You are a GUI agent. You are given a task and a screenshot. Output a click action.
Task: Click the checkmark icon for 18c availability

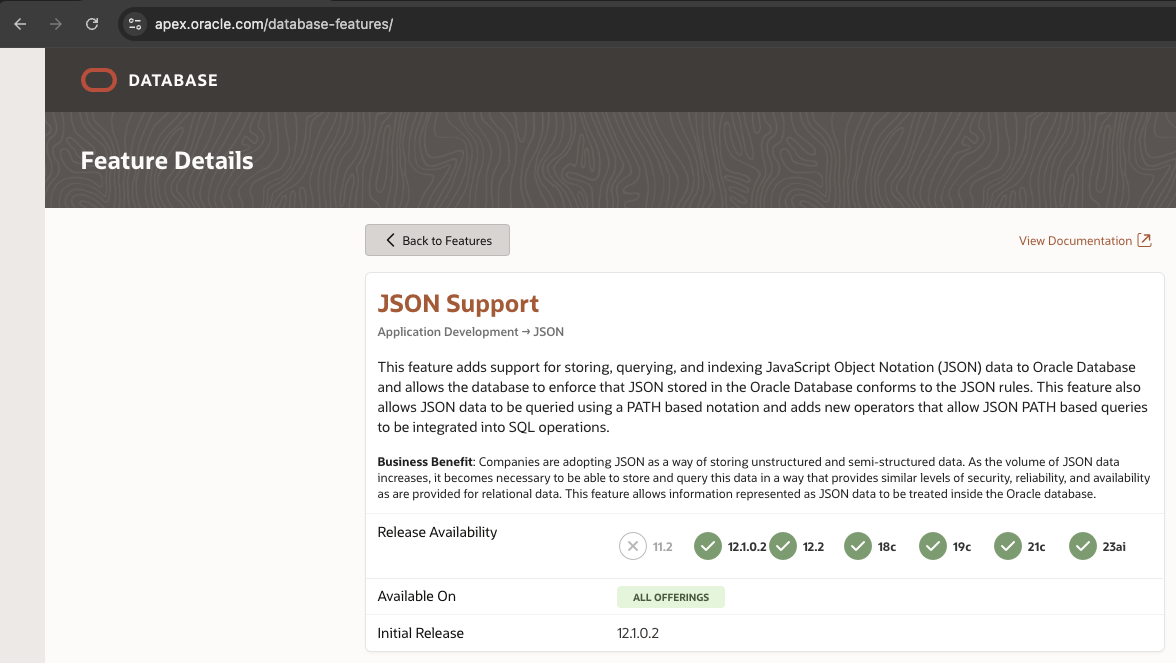[x=857, y=546]
